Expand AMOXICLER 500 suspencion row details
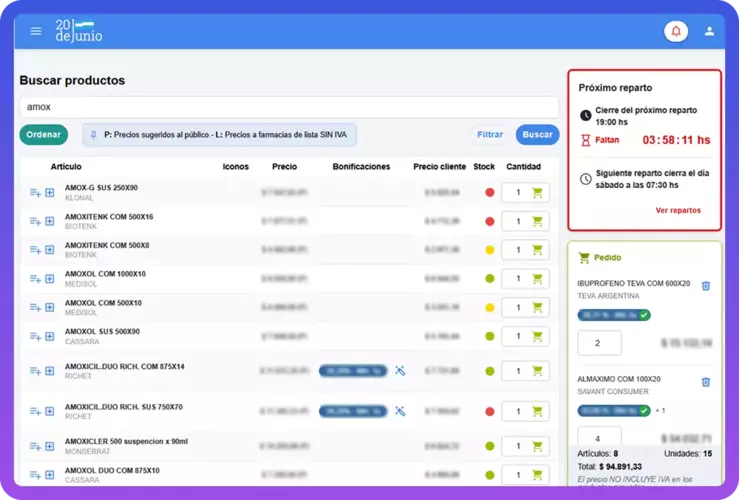This screenshot has width=739, height=500. tap(49, 446)
